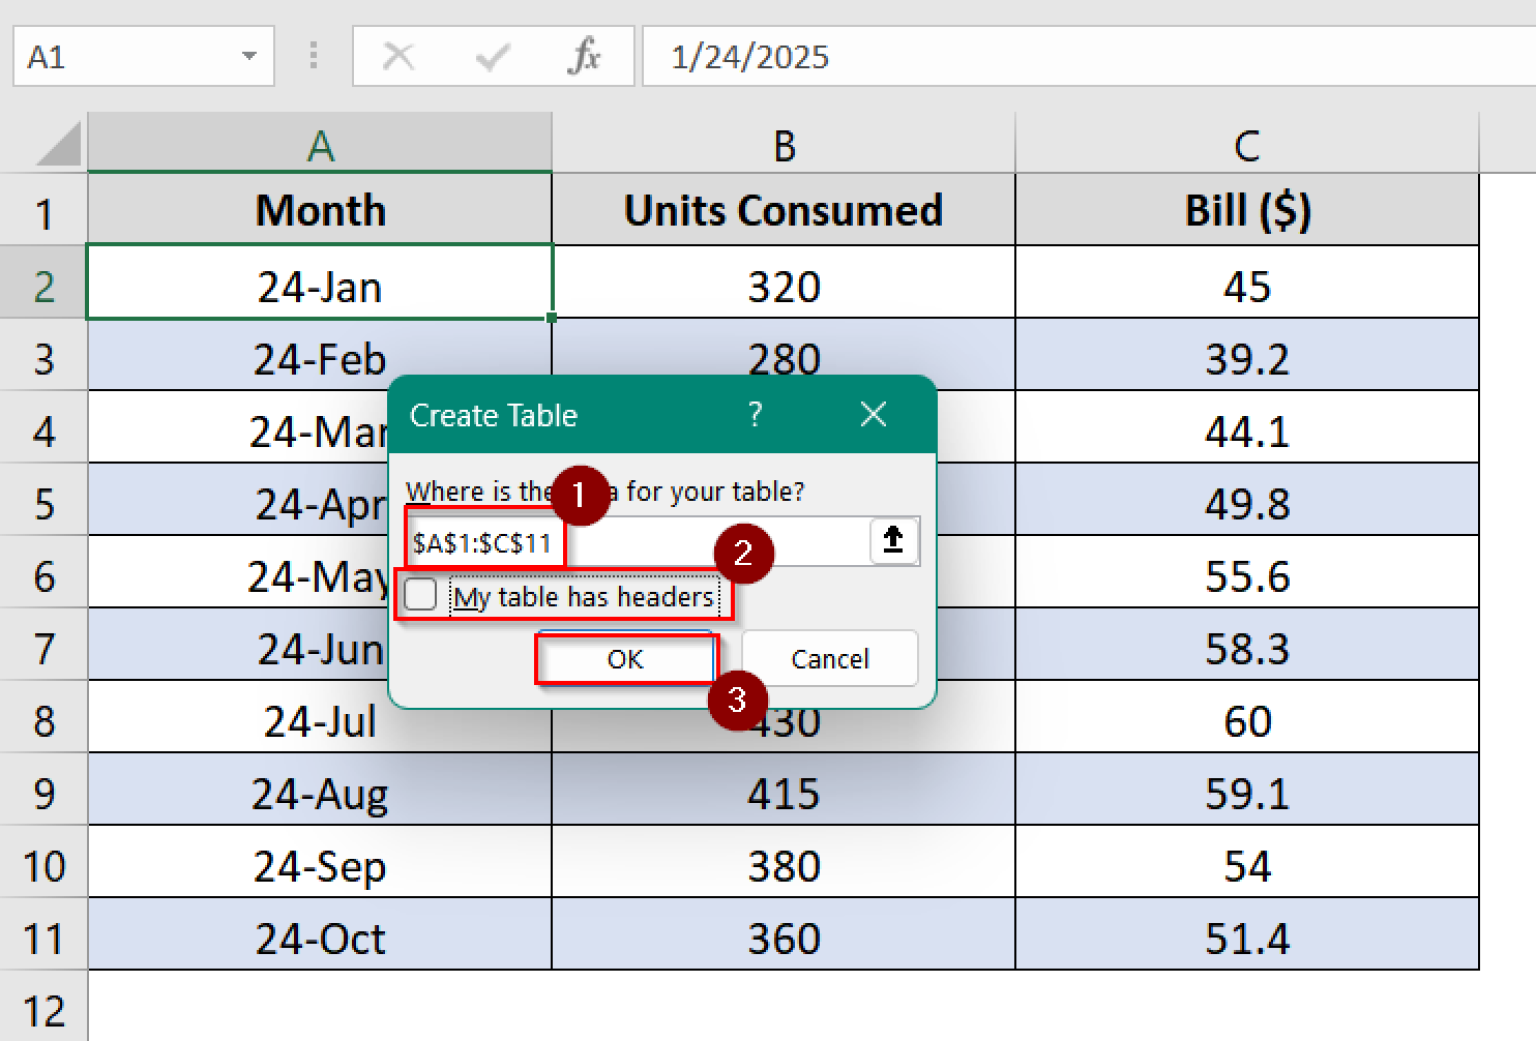This screenshot has width=1536, height=1041.
Task: Open the Name Box dropdown arrow
Action: tap(249, 56)
